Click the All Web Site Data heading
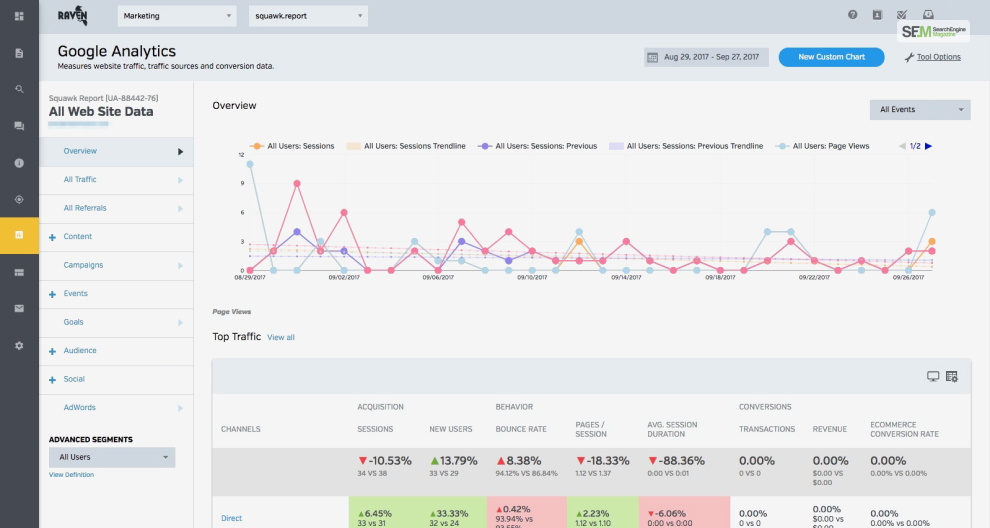990x528 pixels. [x=101, y=112]
